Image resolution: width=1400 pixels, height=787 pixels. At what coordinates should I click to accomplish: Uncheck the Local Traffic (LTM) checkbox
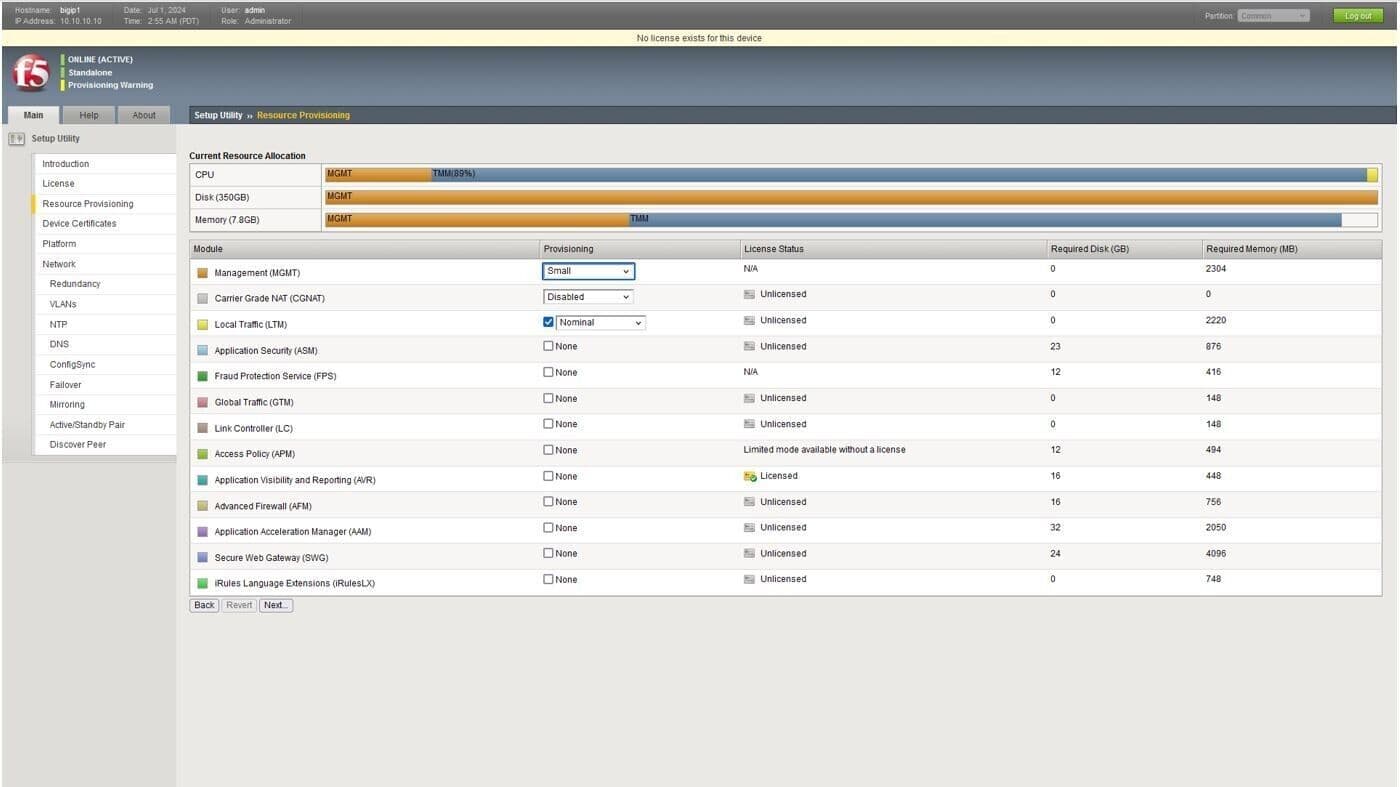point(548,322)
